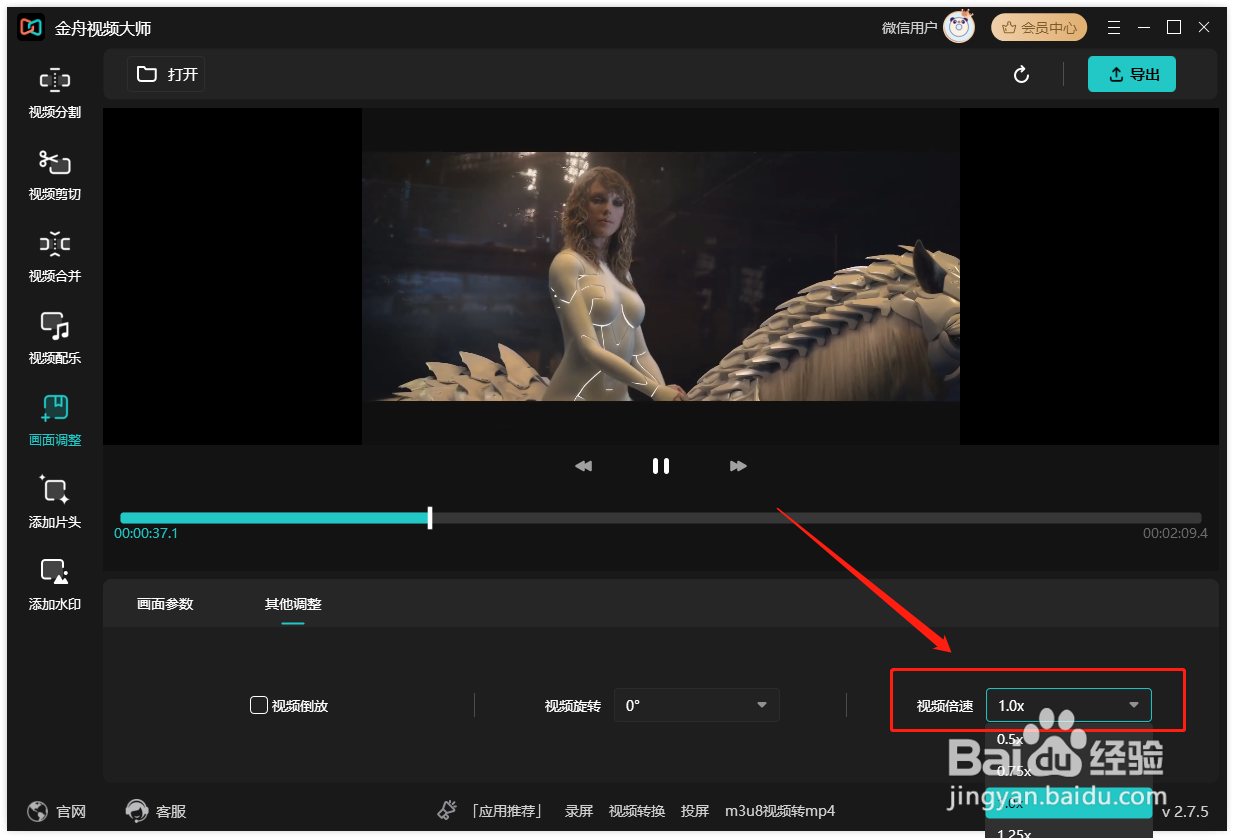
Task: Click the 金舟视频大师 app logo
Action: click(x=31, y=28)
